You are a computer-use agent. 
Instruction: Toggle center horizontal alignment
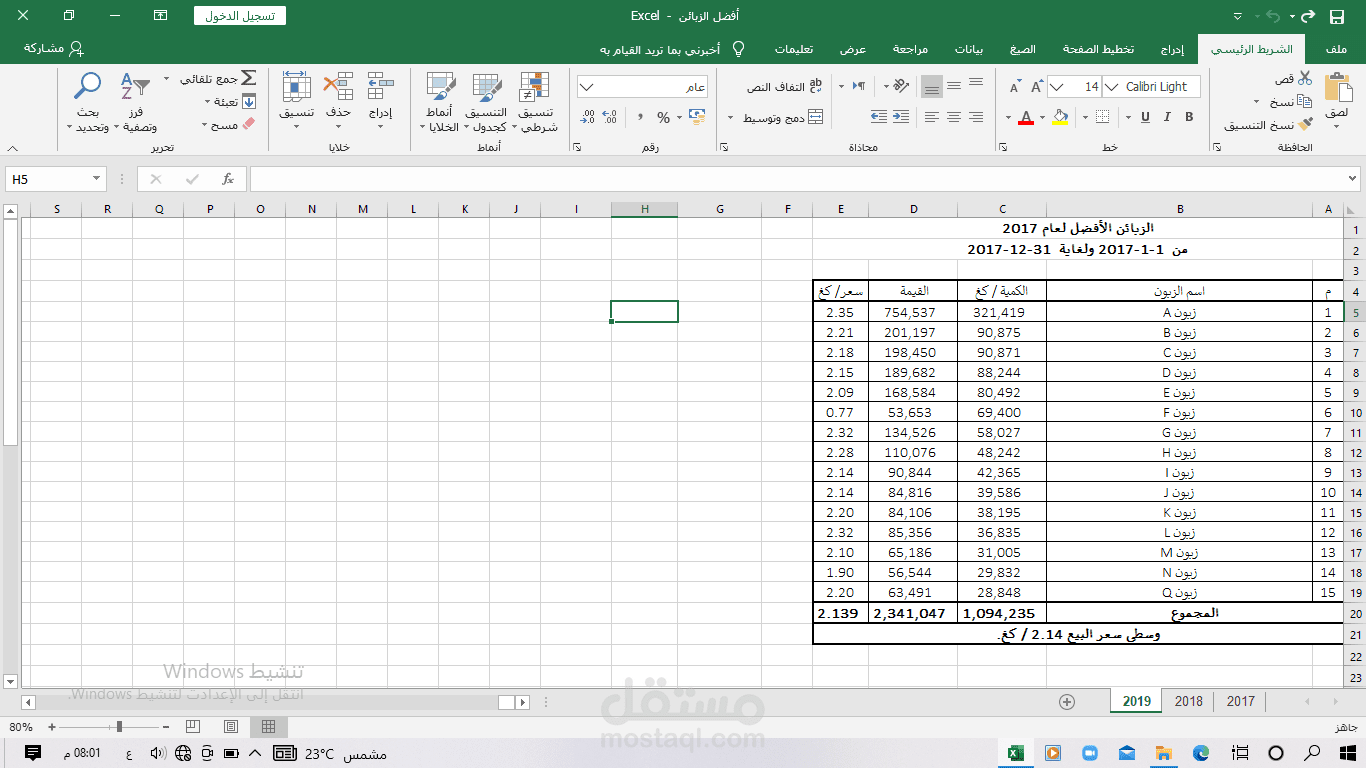click(x=954, y=118)
